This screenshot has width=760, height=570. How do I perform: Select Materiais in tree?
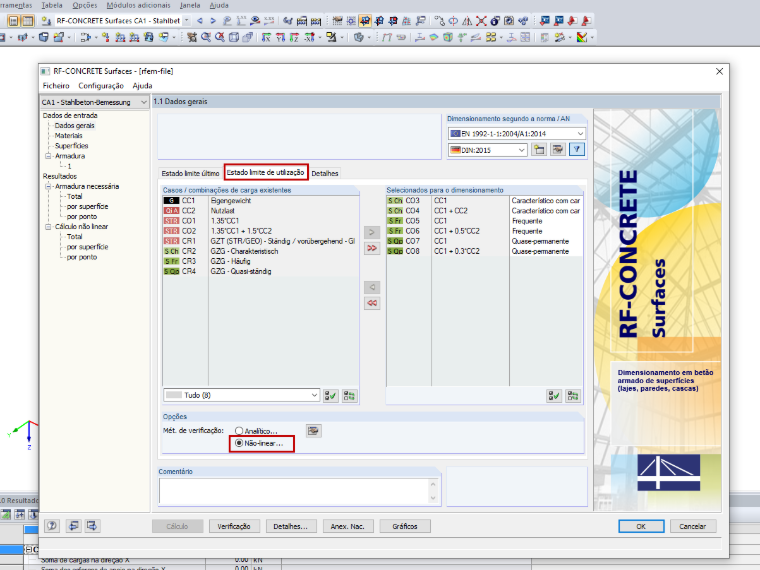click(x=68, y=136)
